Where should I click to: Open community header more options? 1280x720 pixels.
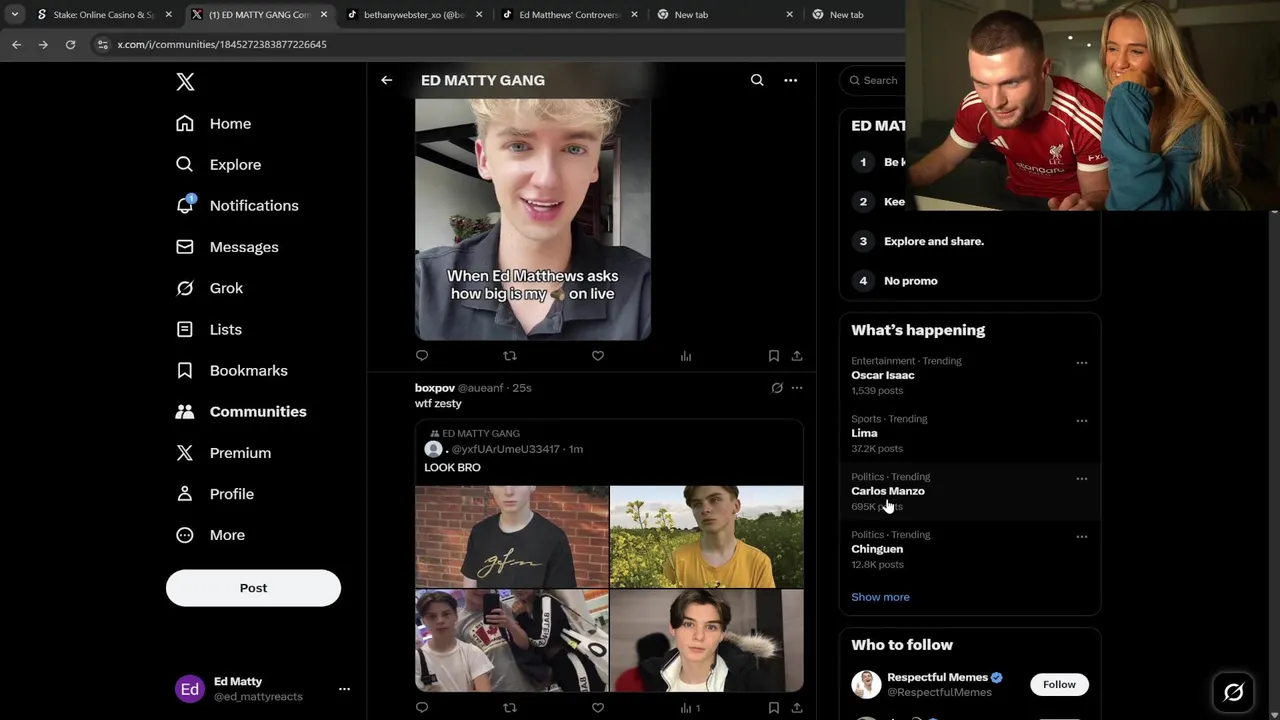[x=790, y=80]
